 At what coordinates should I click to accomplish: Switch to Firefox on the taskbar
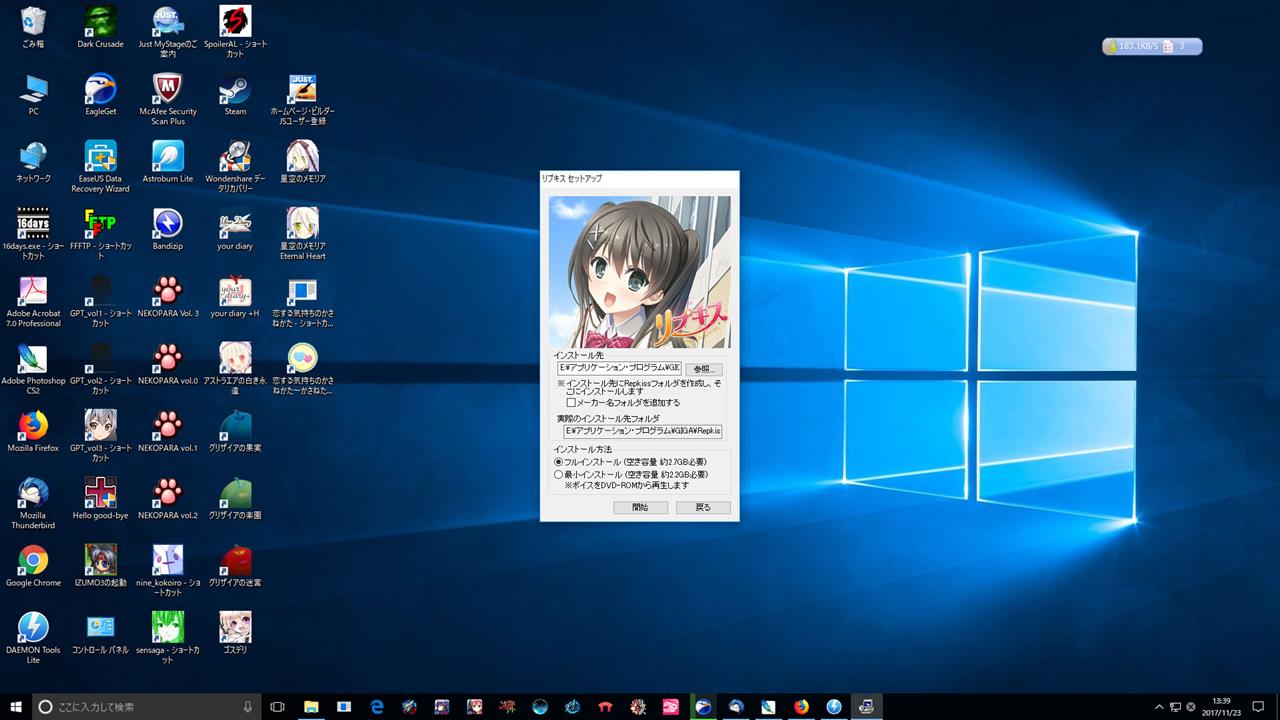click(801, 706)
